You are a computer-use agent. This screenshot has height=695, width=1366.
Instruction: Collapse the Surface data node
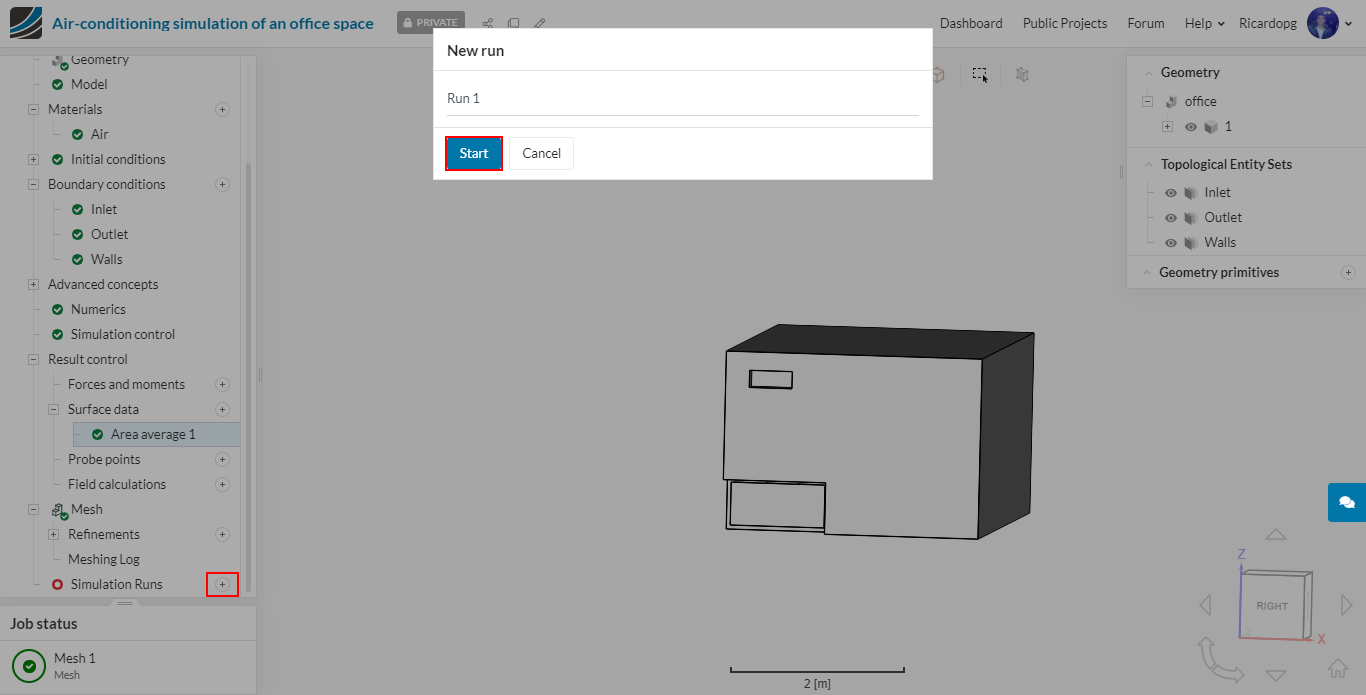point(53,409)
